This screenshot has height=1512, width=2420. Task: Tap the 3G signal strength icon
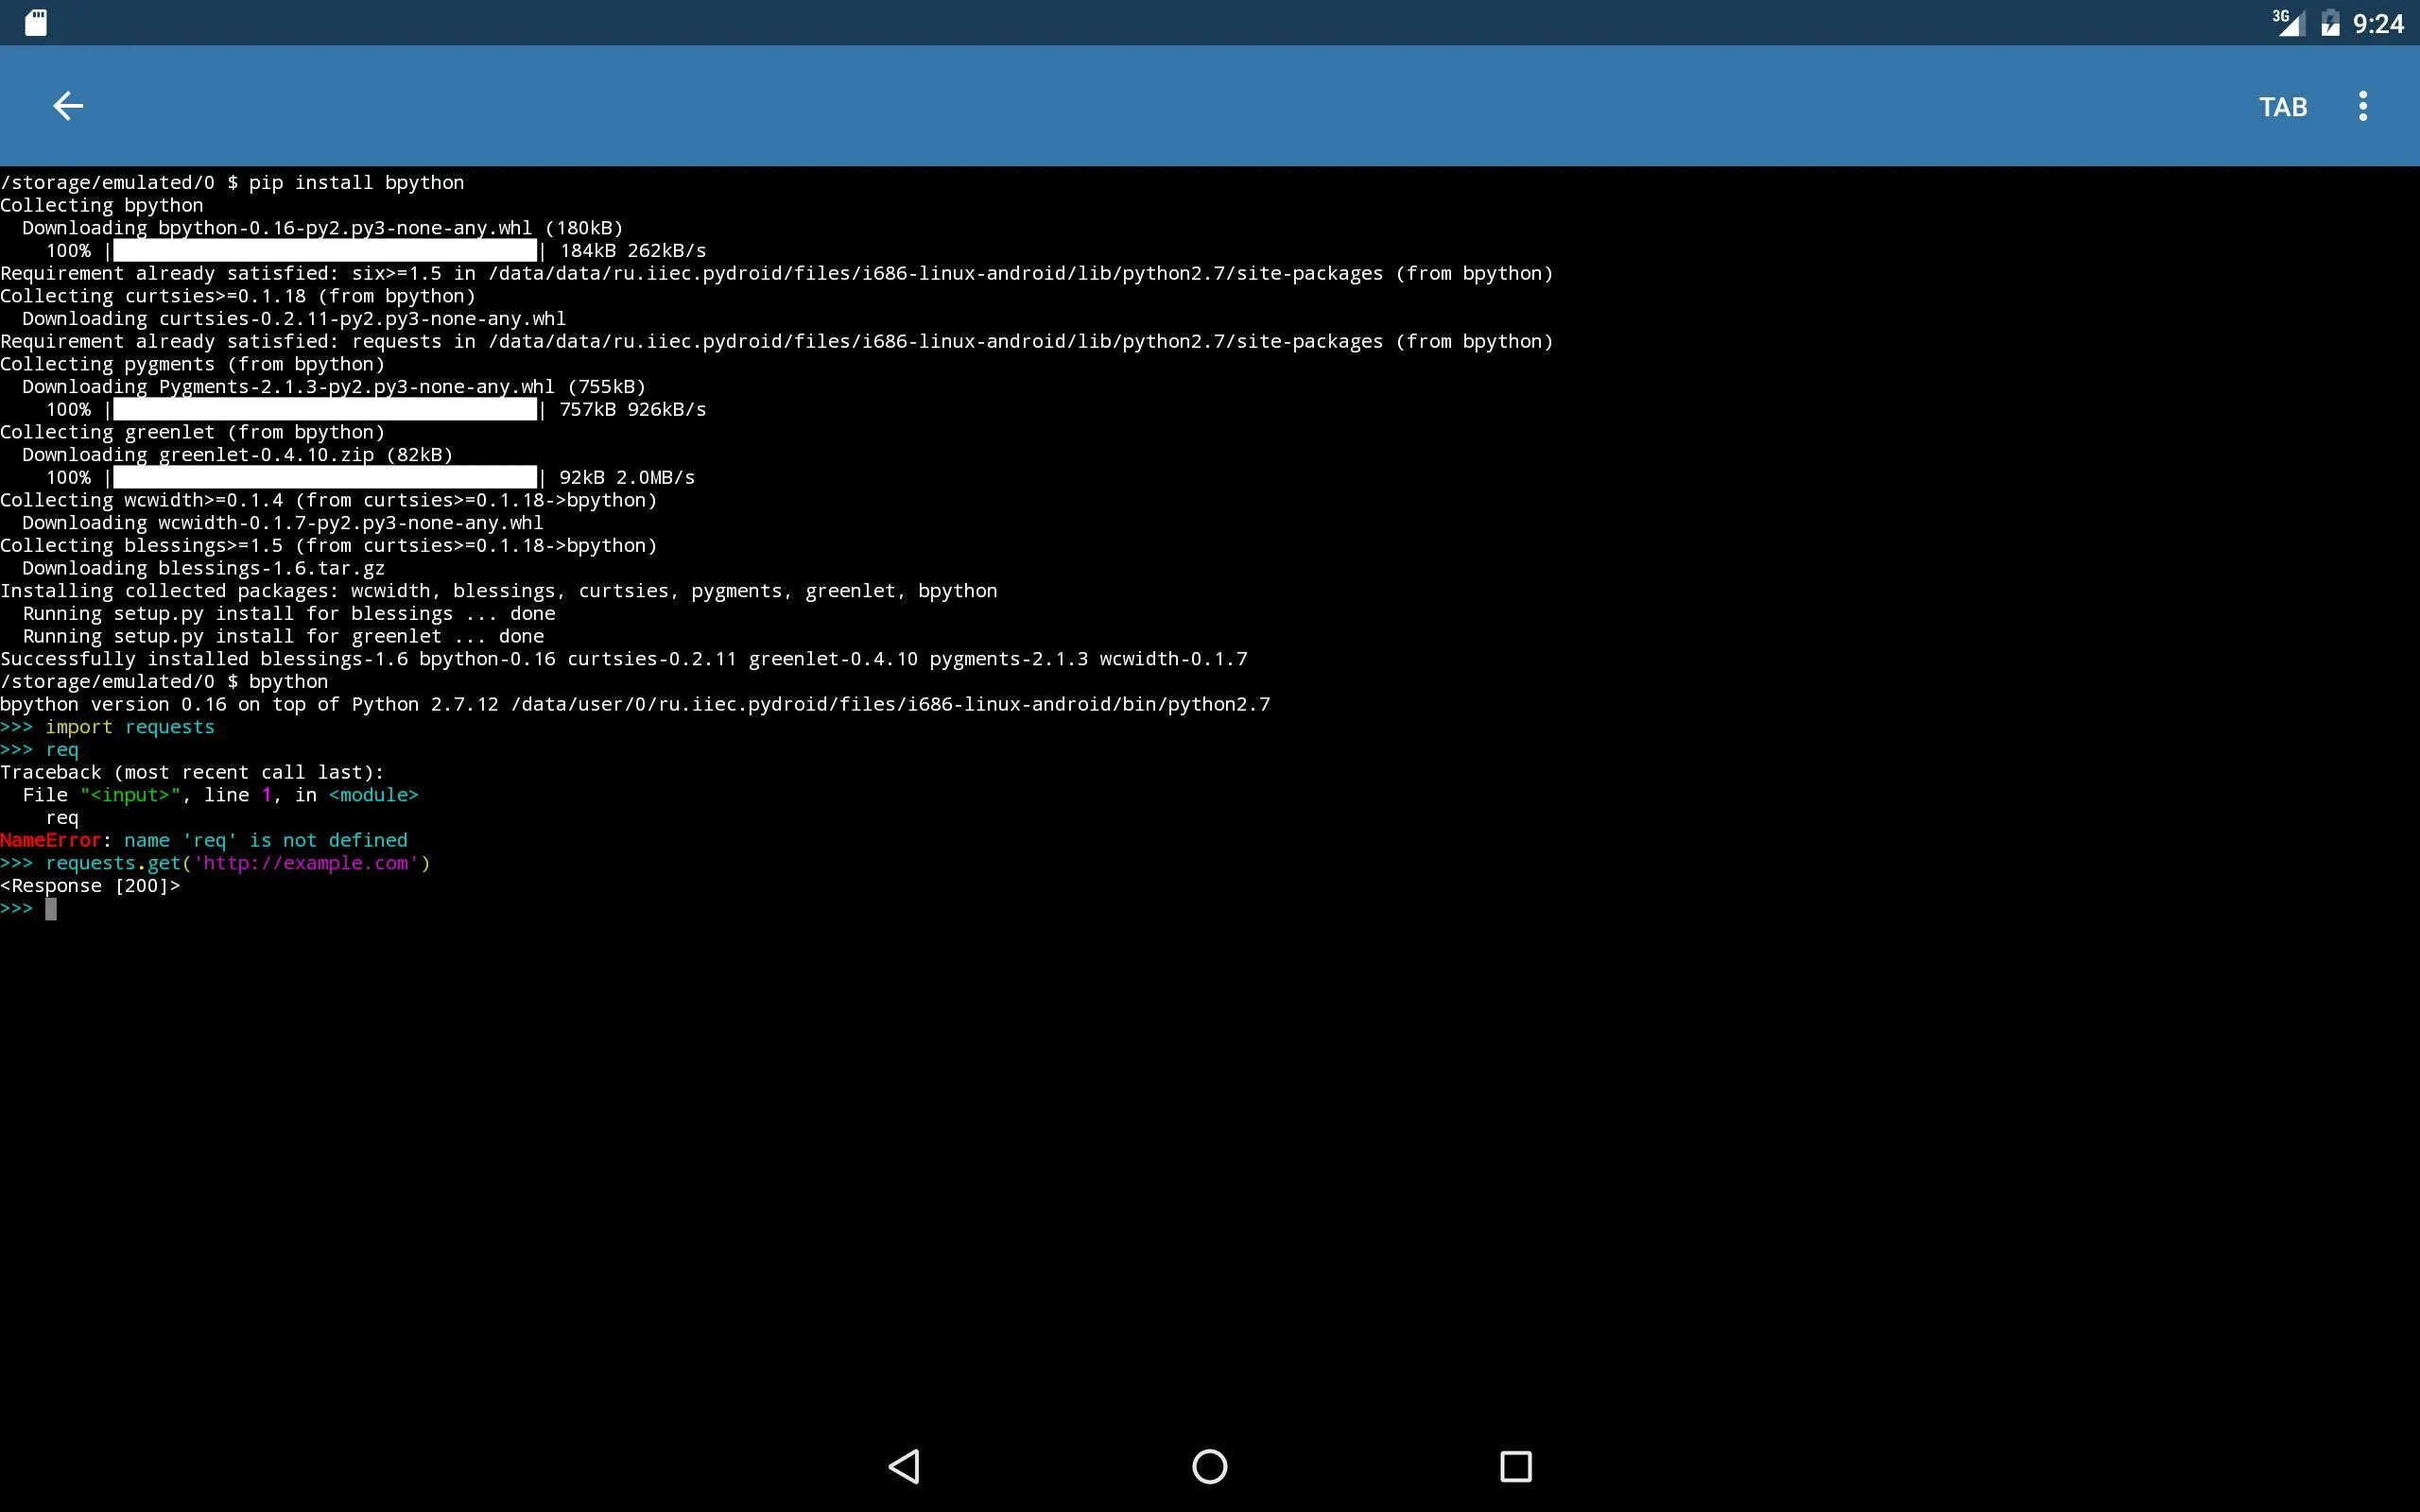click(2287, 22)
